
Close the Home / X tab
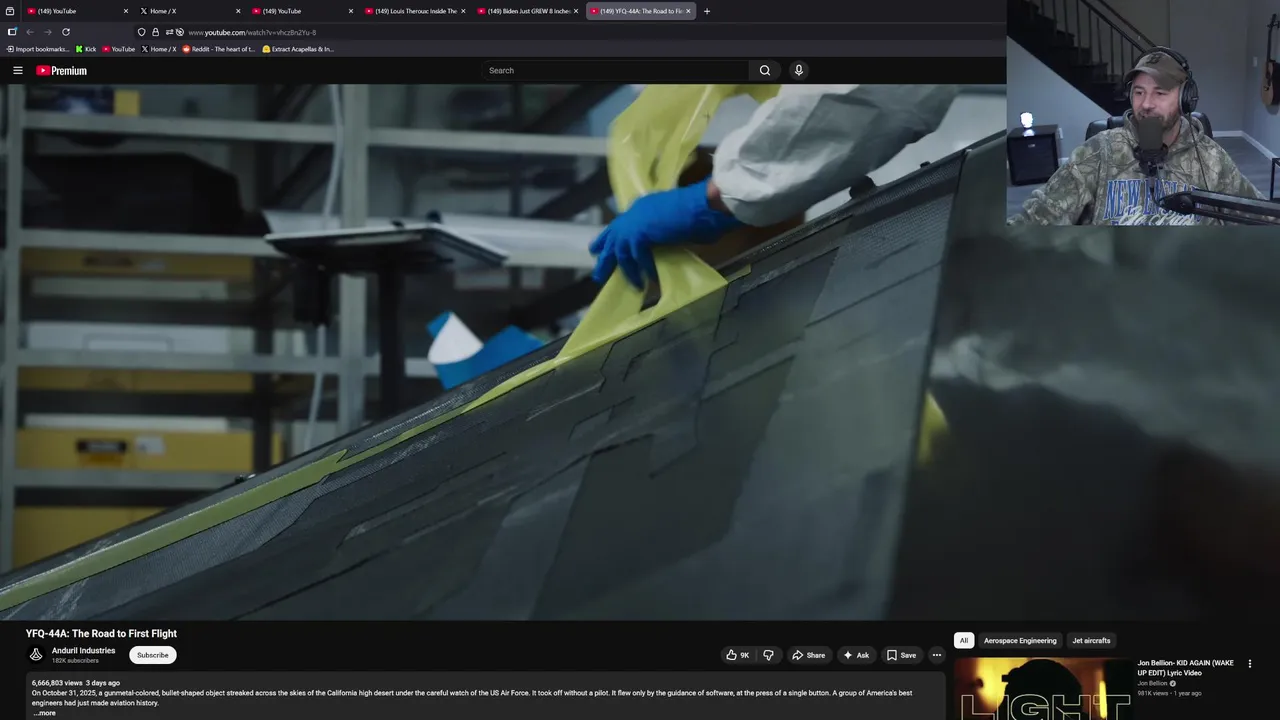[238, 11]
